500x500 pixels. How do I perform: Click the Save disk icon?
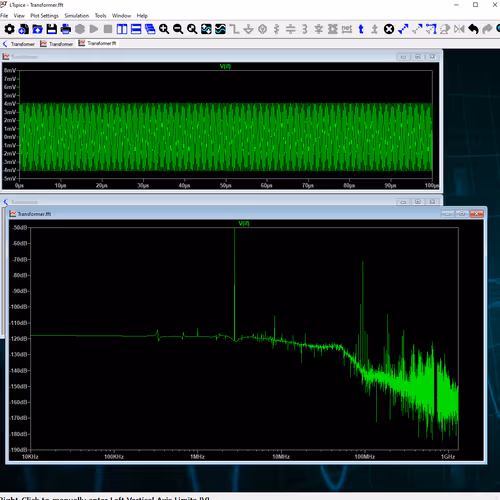click(x=52, y=29)
